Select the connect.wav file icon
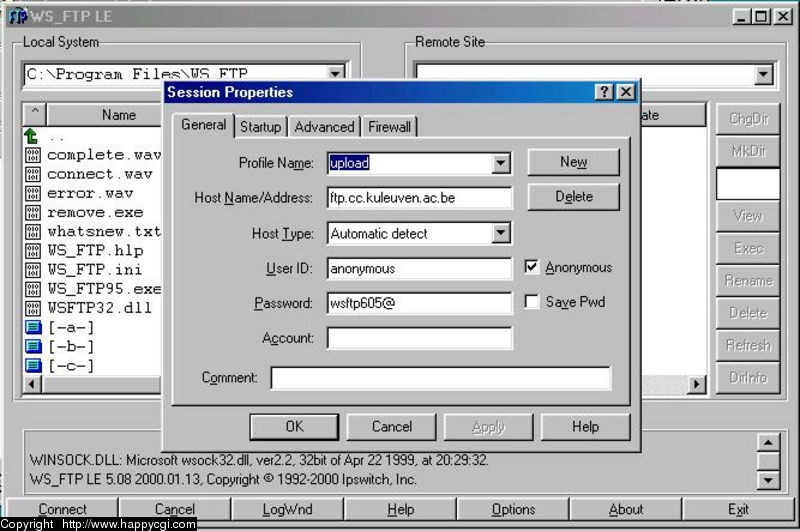This screenshot has width=800, height=531. click(33, 174)
